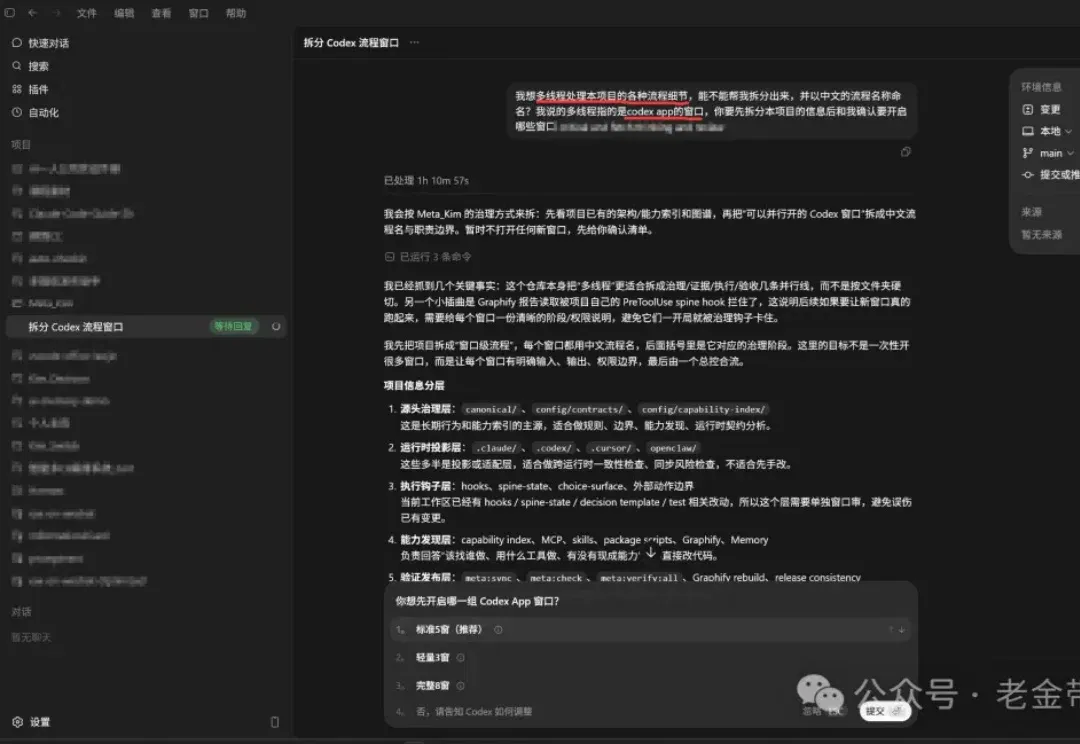Click the 提交或推送 commit action
Screen dimensions: 1080x744
pyautogui.click(x=1050, y=175)
